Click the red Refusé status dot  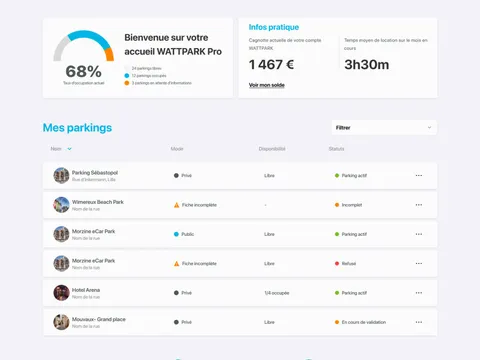[x=337, y=263]
